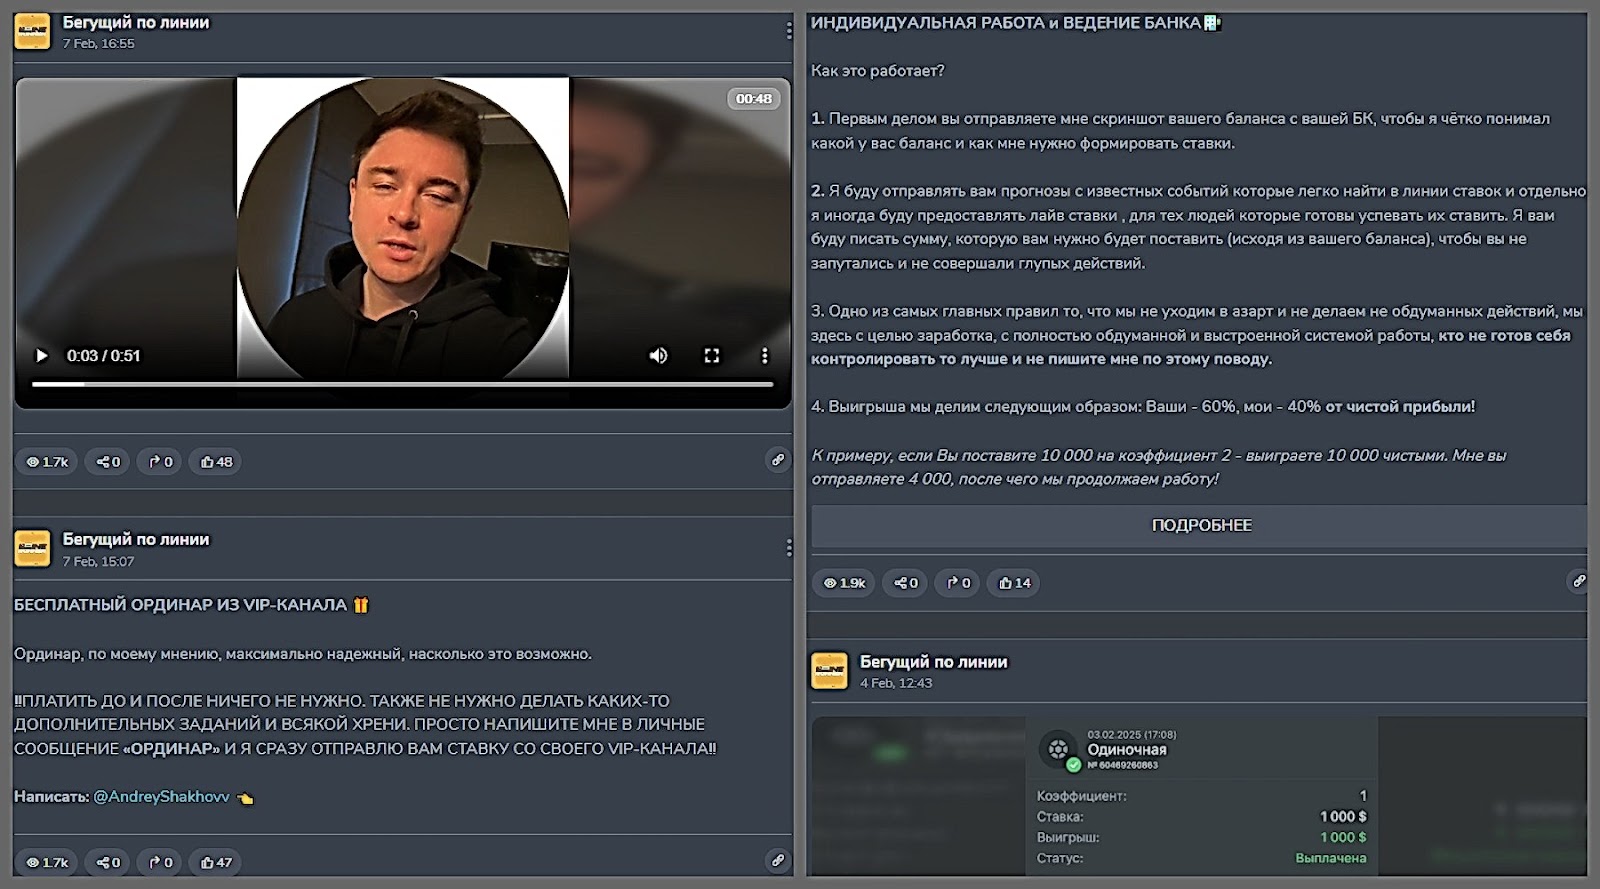The height and width of the screenshot is (889, 1600).
Task: Seek along the video progress bar
Action: pos(402,384)
